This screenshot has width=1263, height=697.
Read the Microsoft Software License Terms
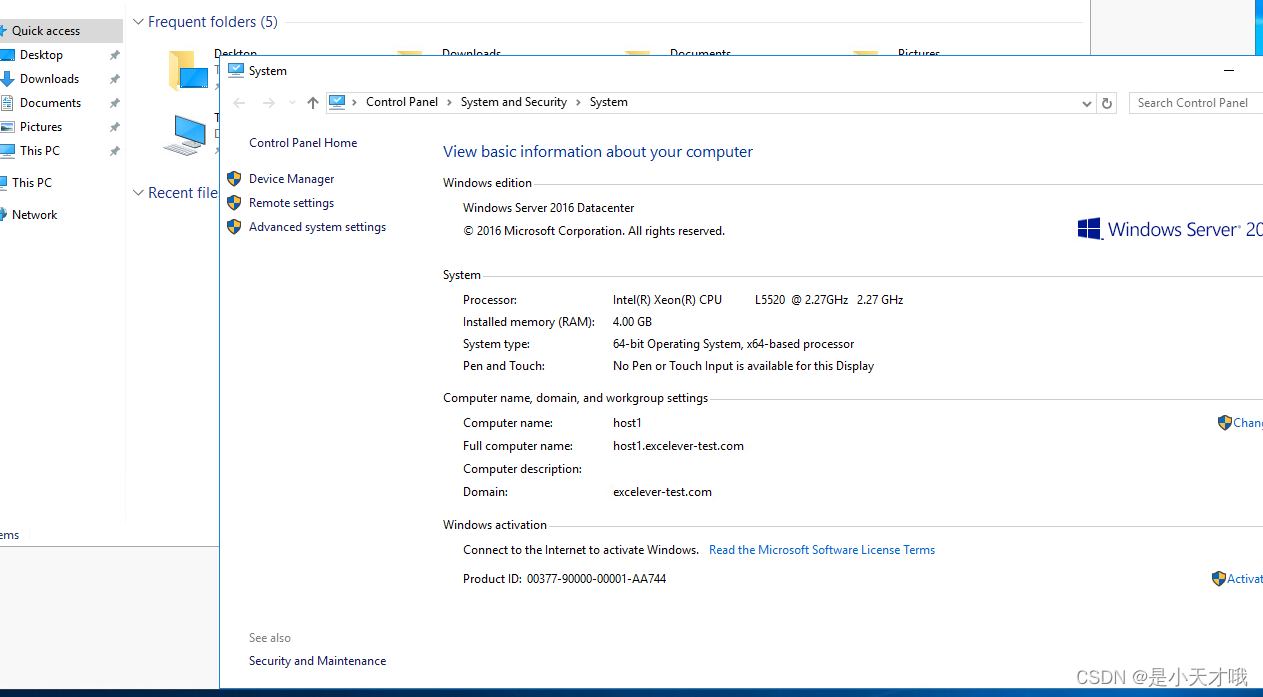click(821, 549)
